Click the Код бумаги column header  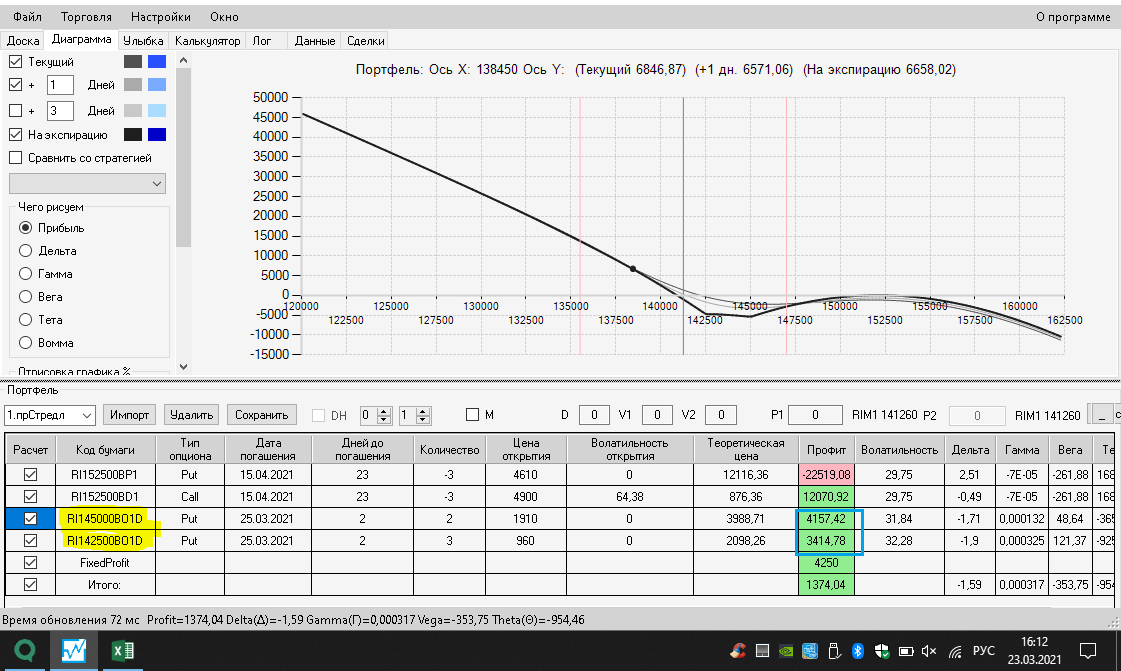105,449
